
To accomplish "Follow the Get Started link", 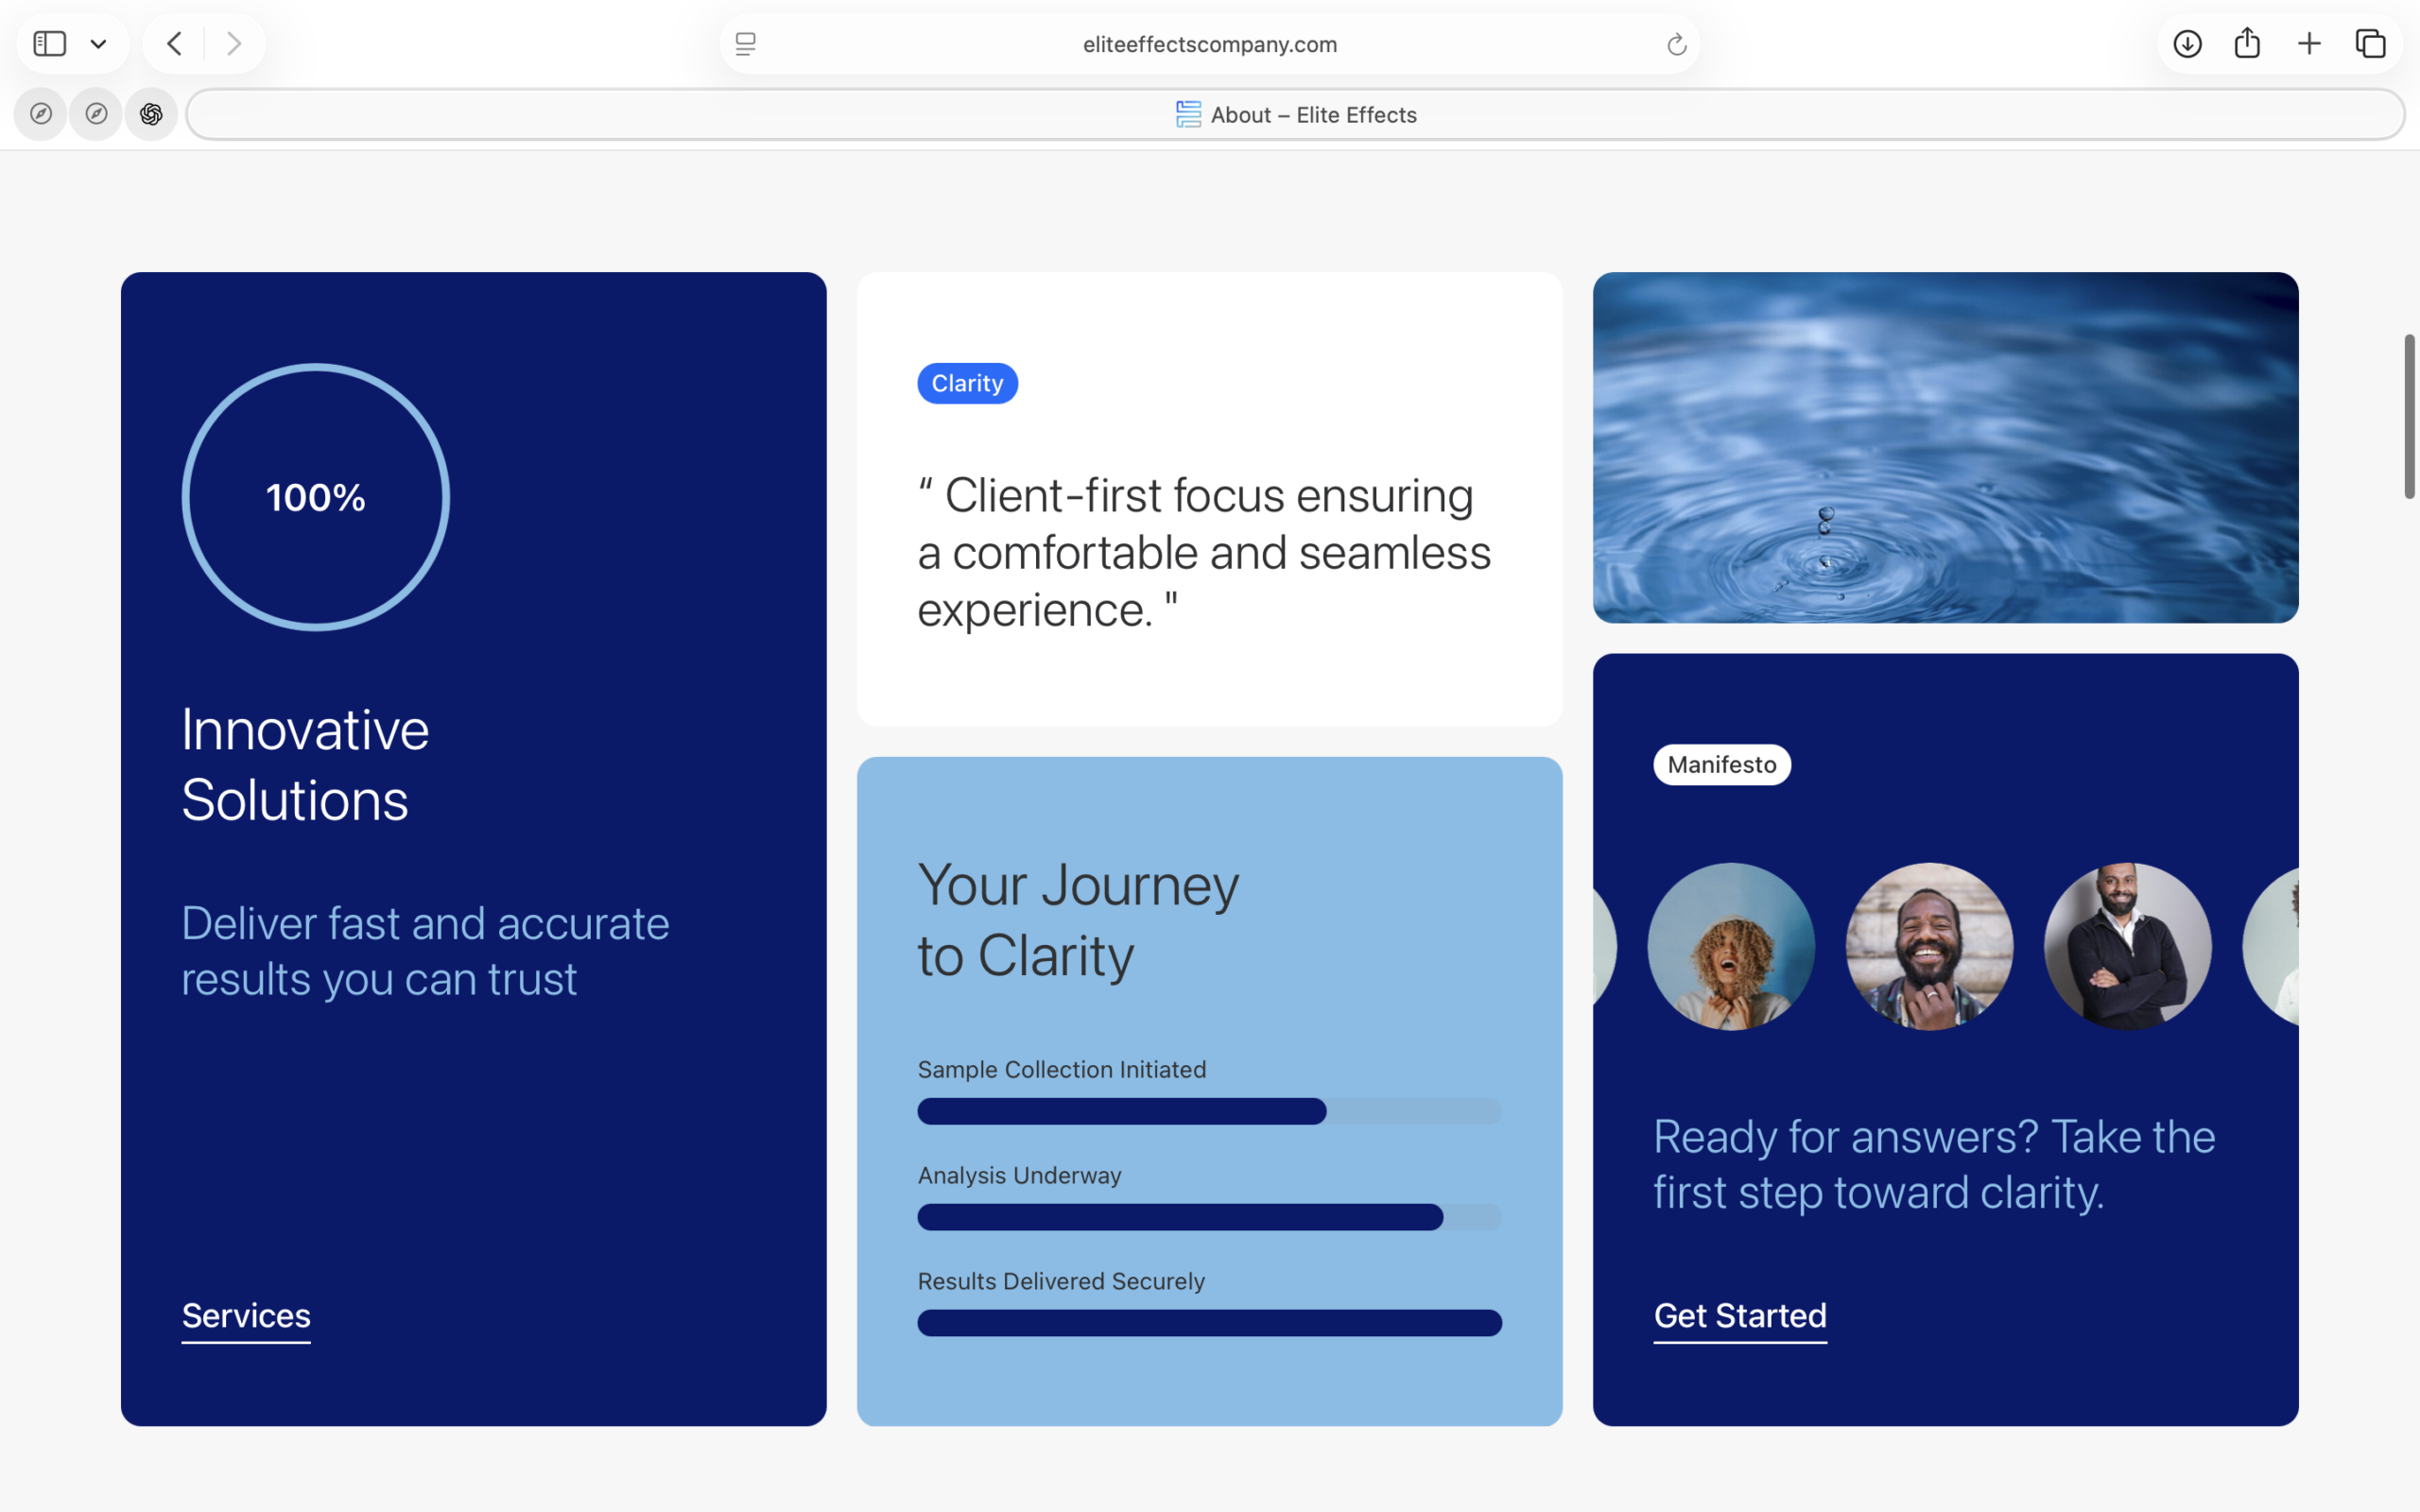I will (x=1739, y=1315).
